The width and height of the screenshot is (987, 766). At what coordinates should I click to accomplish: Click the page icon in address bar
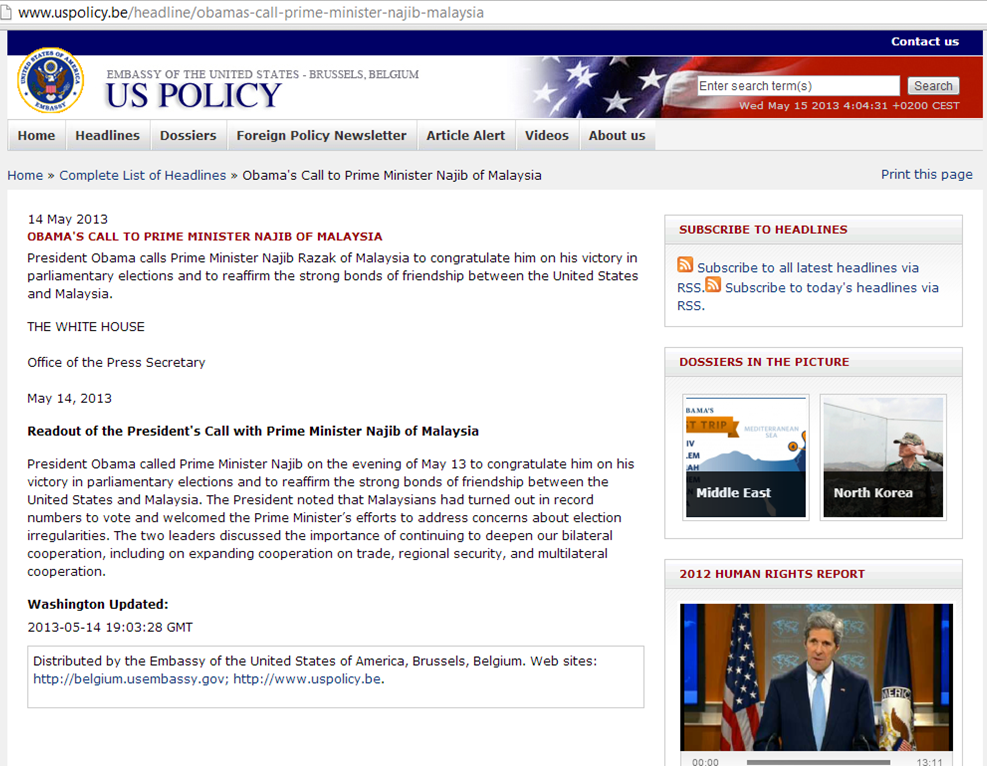tap(6, 13)
